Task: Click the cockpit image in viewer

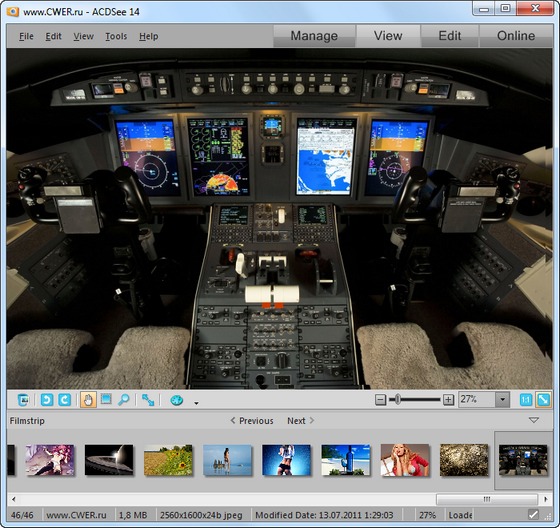Action: pyautogui.click(x=279, y=219)
